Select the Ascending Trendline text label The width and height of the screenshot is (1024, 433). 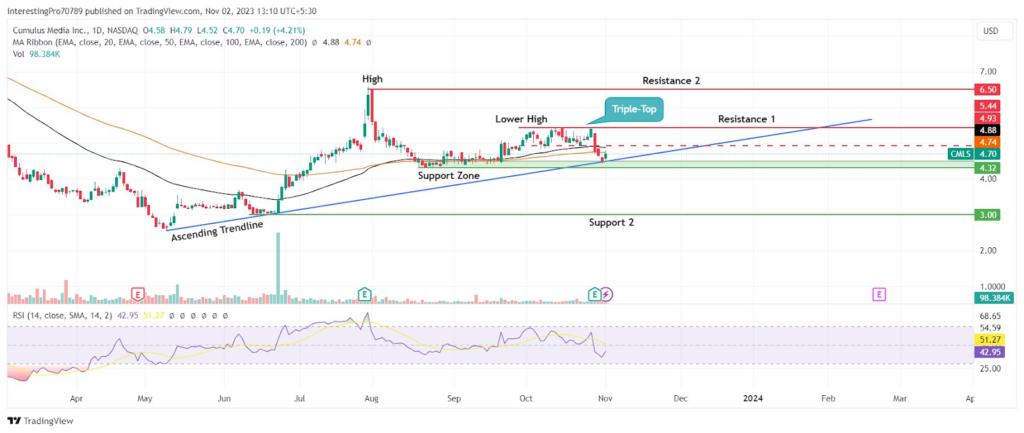pyautogui.click(x=217, y=231)
